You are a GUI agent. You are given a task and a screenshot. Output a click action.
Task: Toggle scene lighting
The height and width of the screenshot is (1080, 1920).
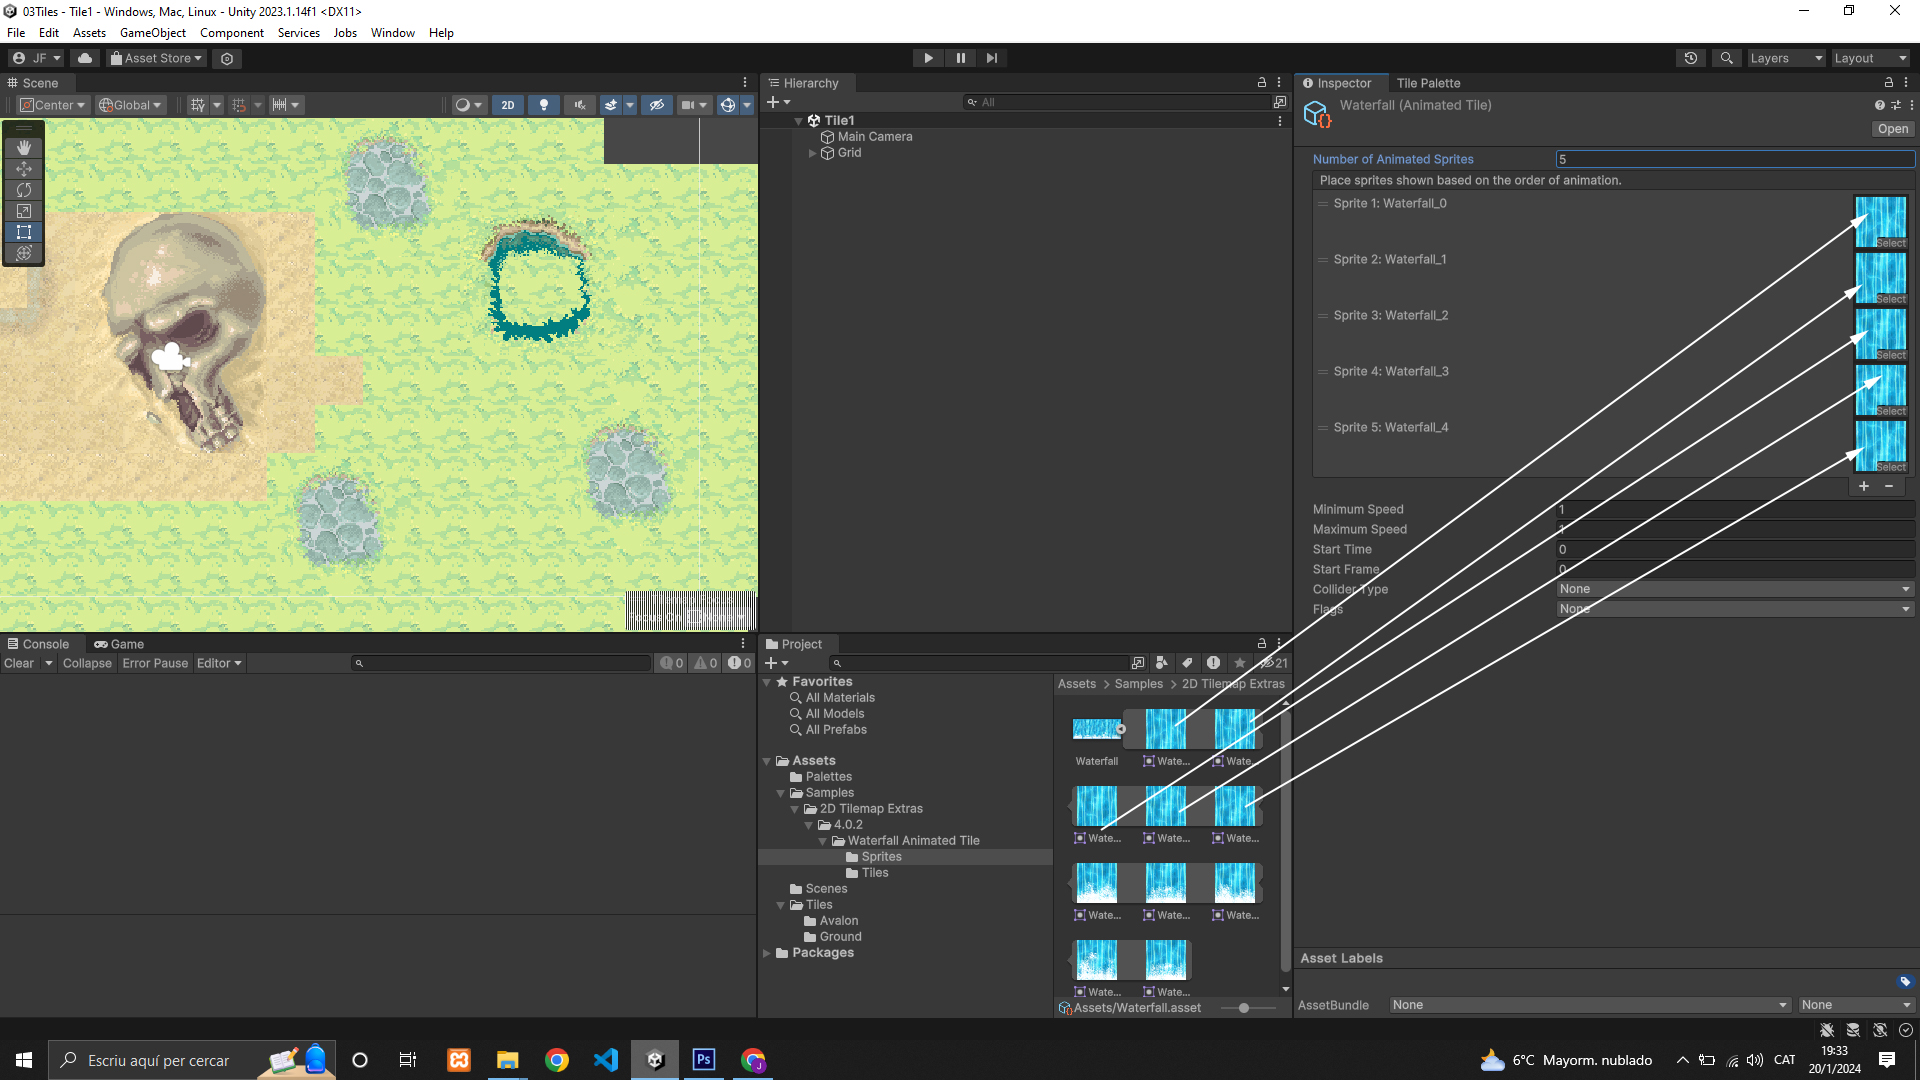pos(543,105)
